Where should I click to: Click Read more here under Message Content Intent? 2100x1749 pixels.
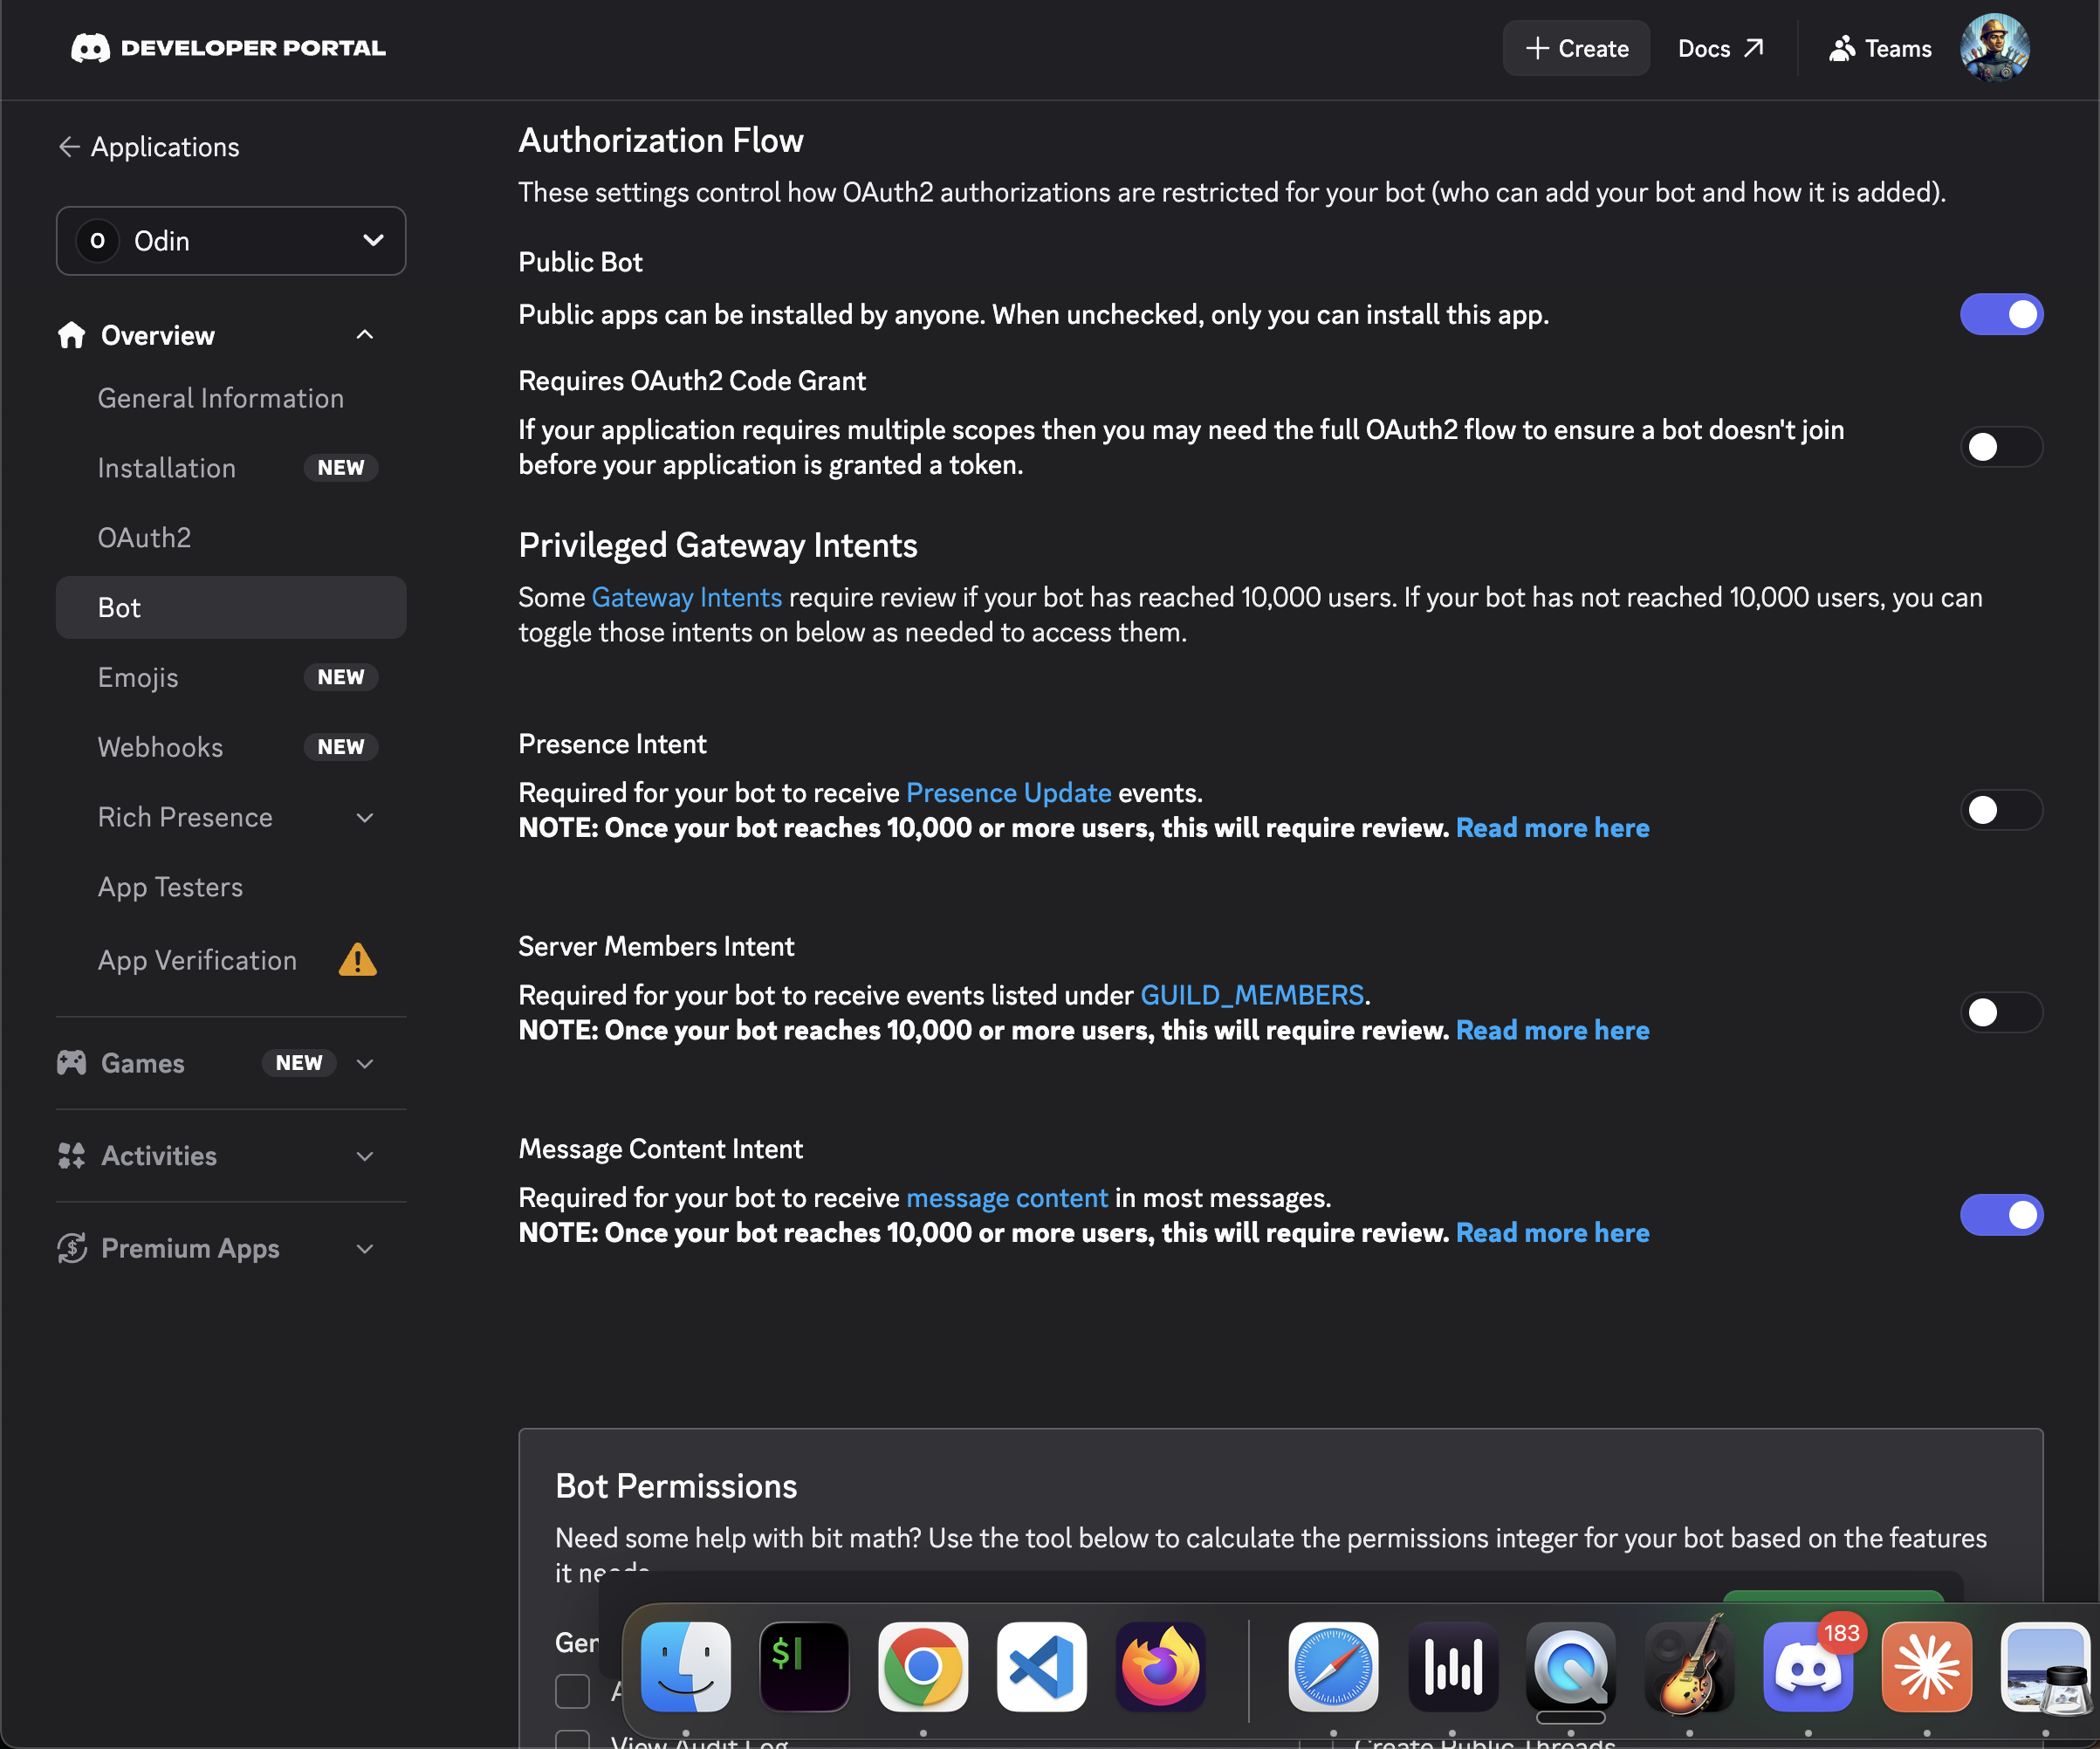coord(1552,1232)
